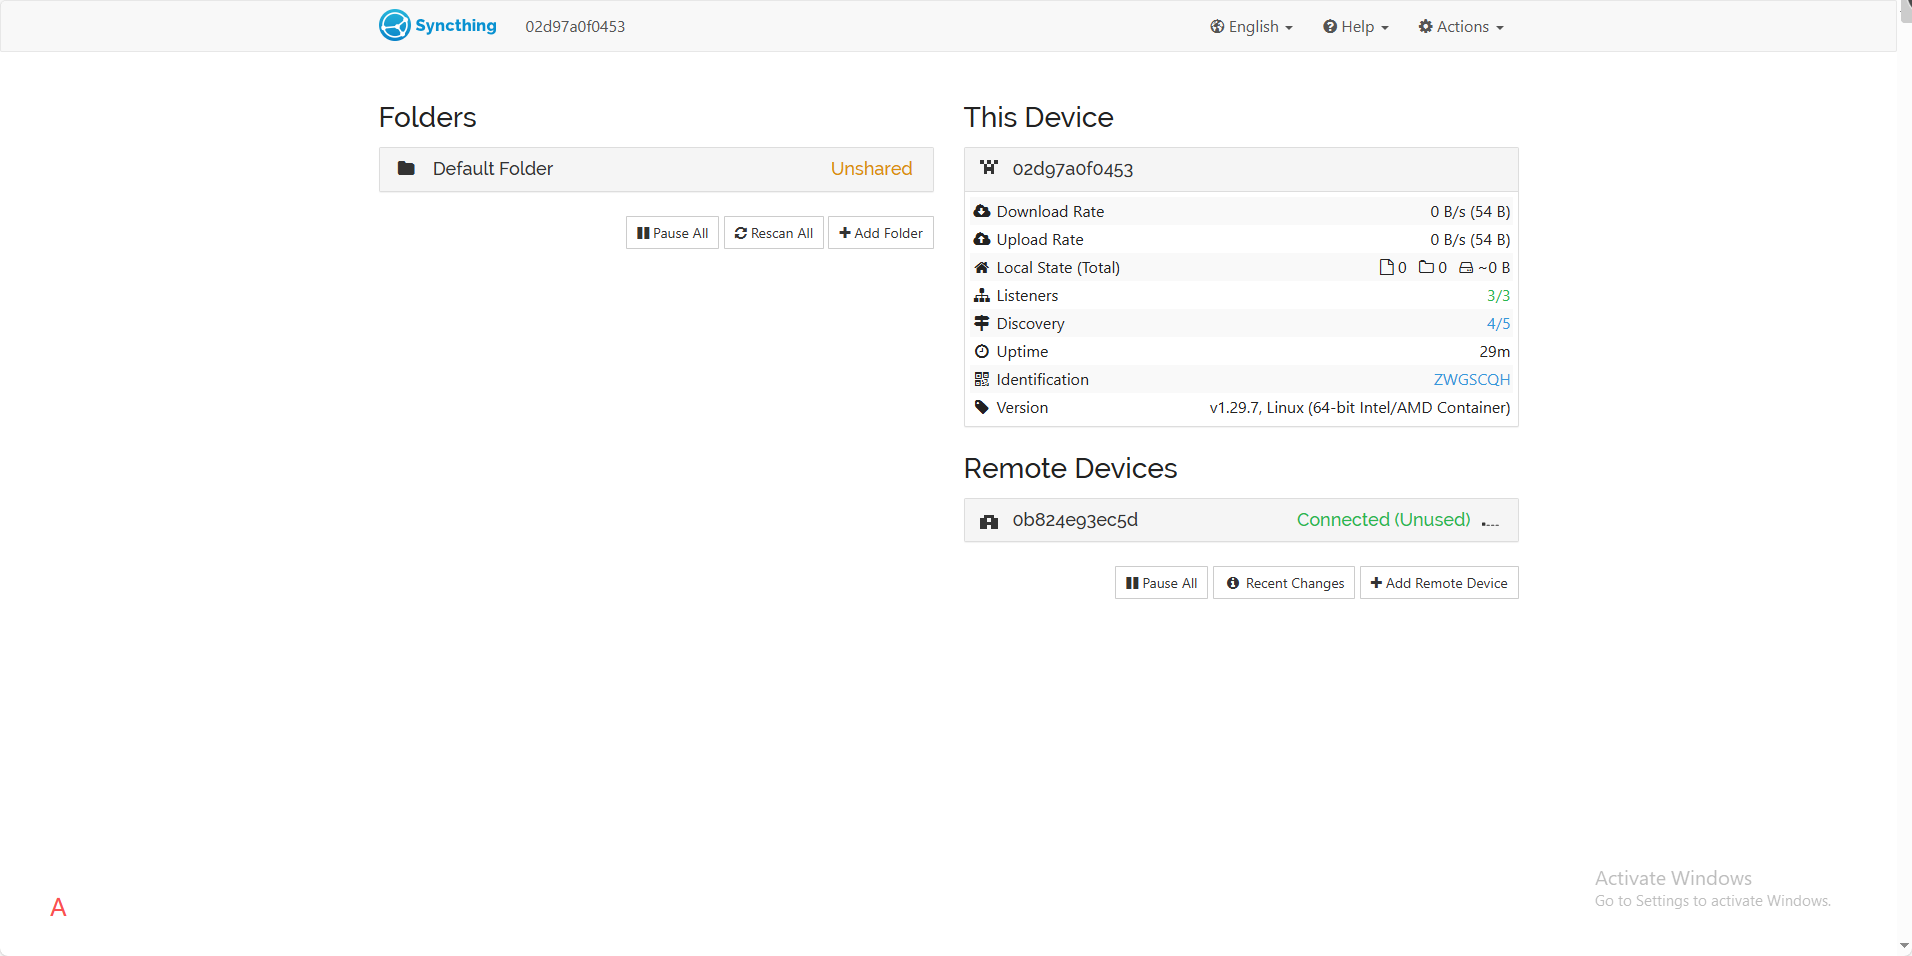Pause all folders
The height and width of the screenshot is (956, 1912).
672,233
